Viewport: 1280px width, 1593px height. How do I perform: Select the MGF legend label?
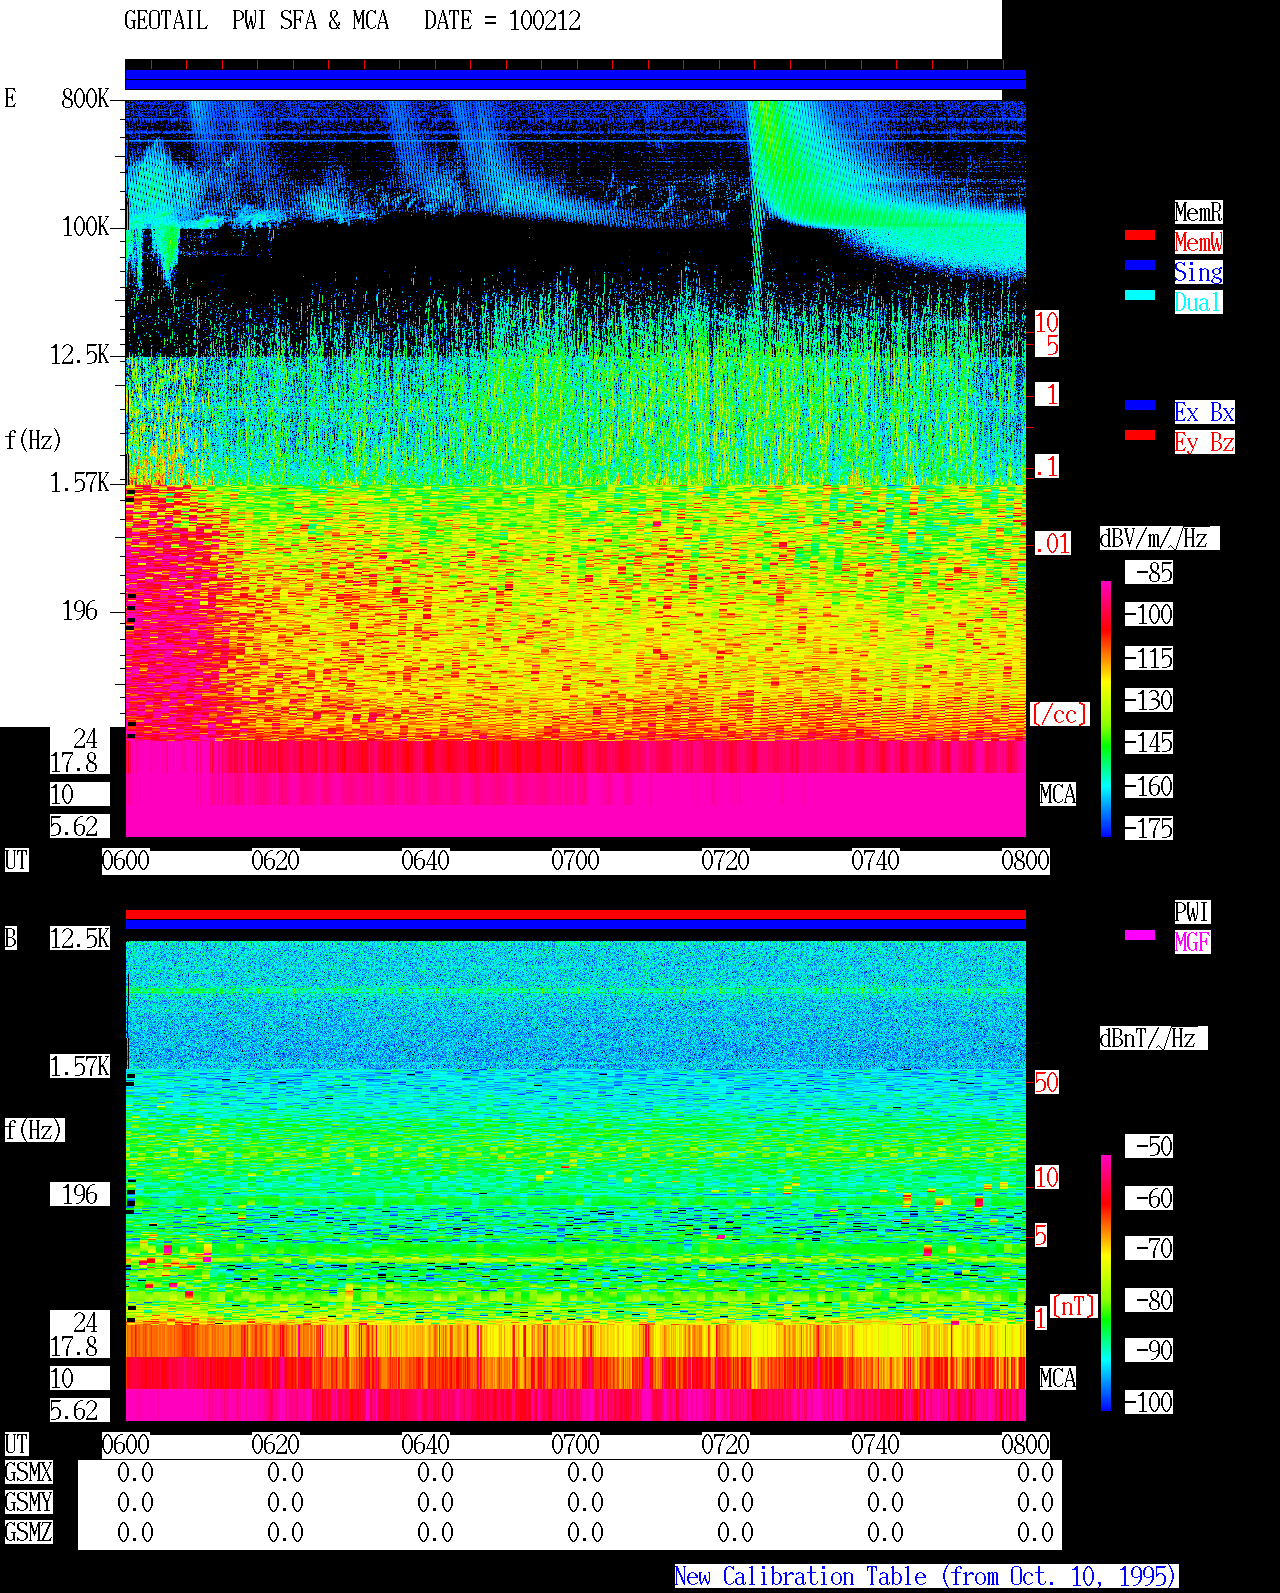click(1192, 942)
